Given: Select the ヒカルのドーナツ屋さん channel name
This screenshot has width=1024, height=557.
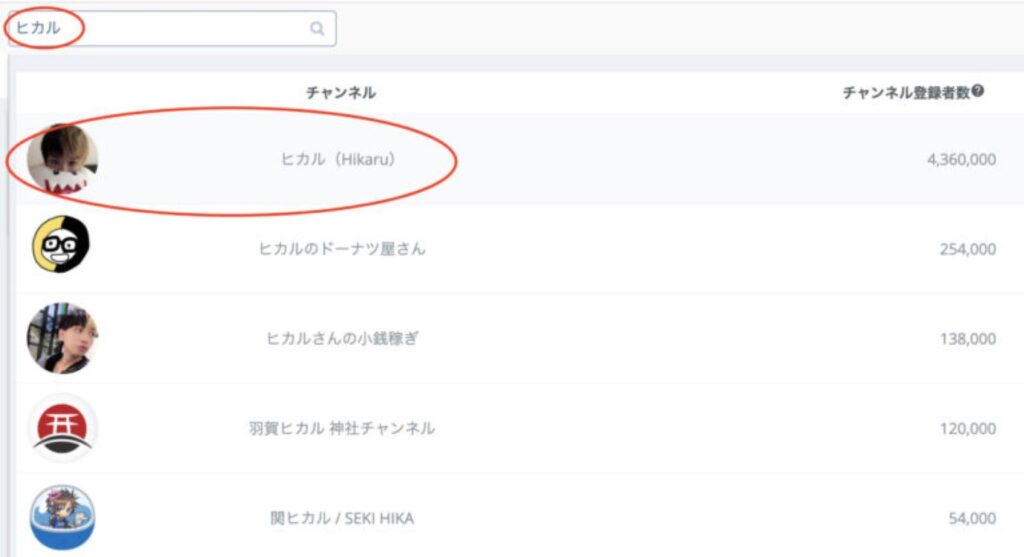Looking at the screenshot, I should [x=342, y=249].
